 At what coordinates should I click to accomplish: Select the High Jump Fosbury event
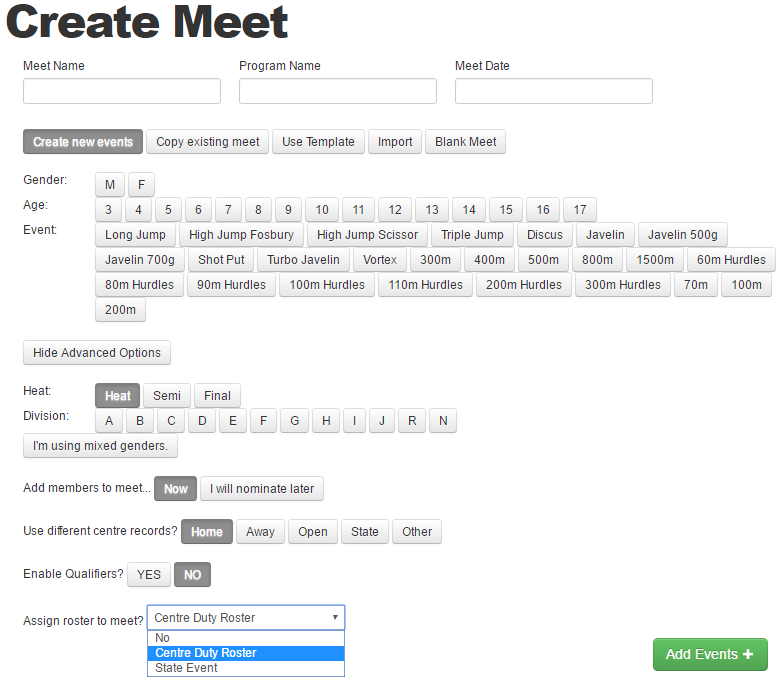point(241,235)
